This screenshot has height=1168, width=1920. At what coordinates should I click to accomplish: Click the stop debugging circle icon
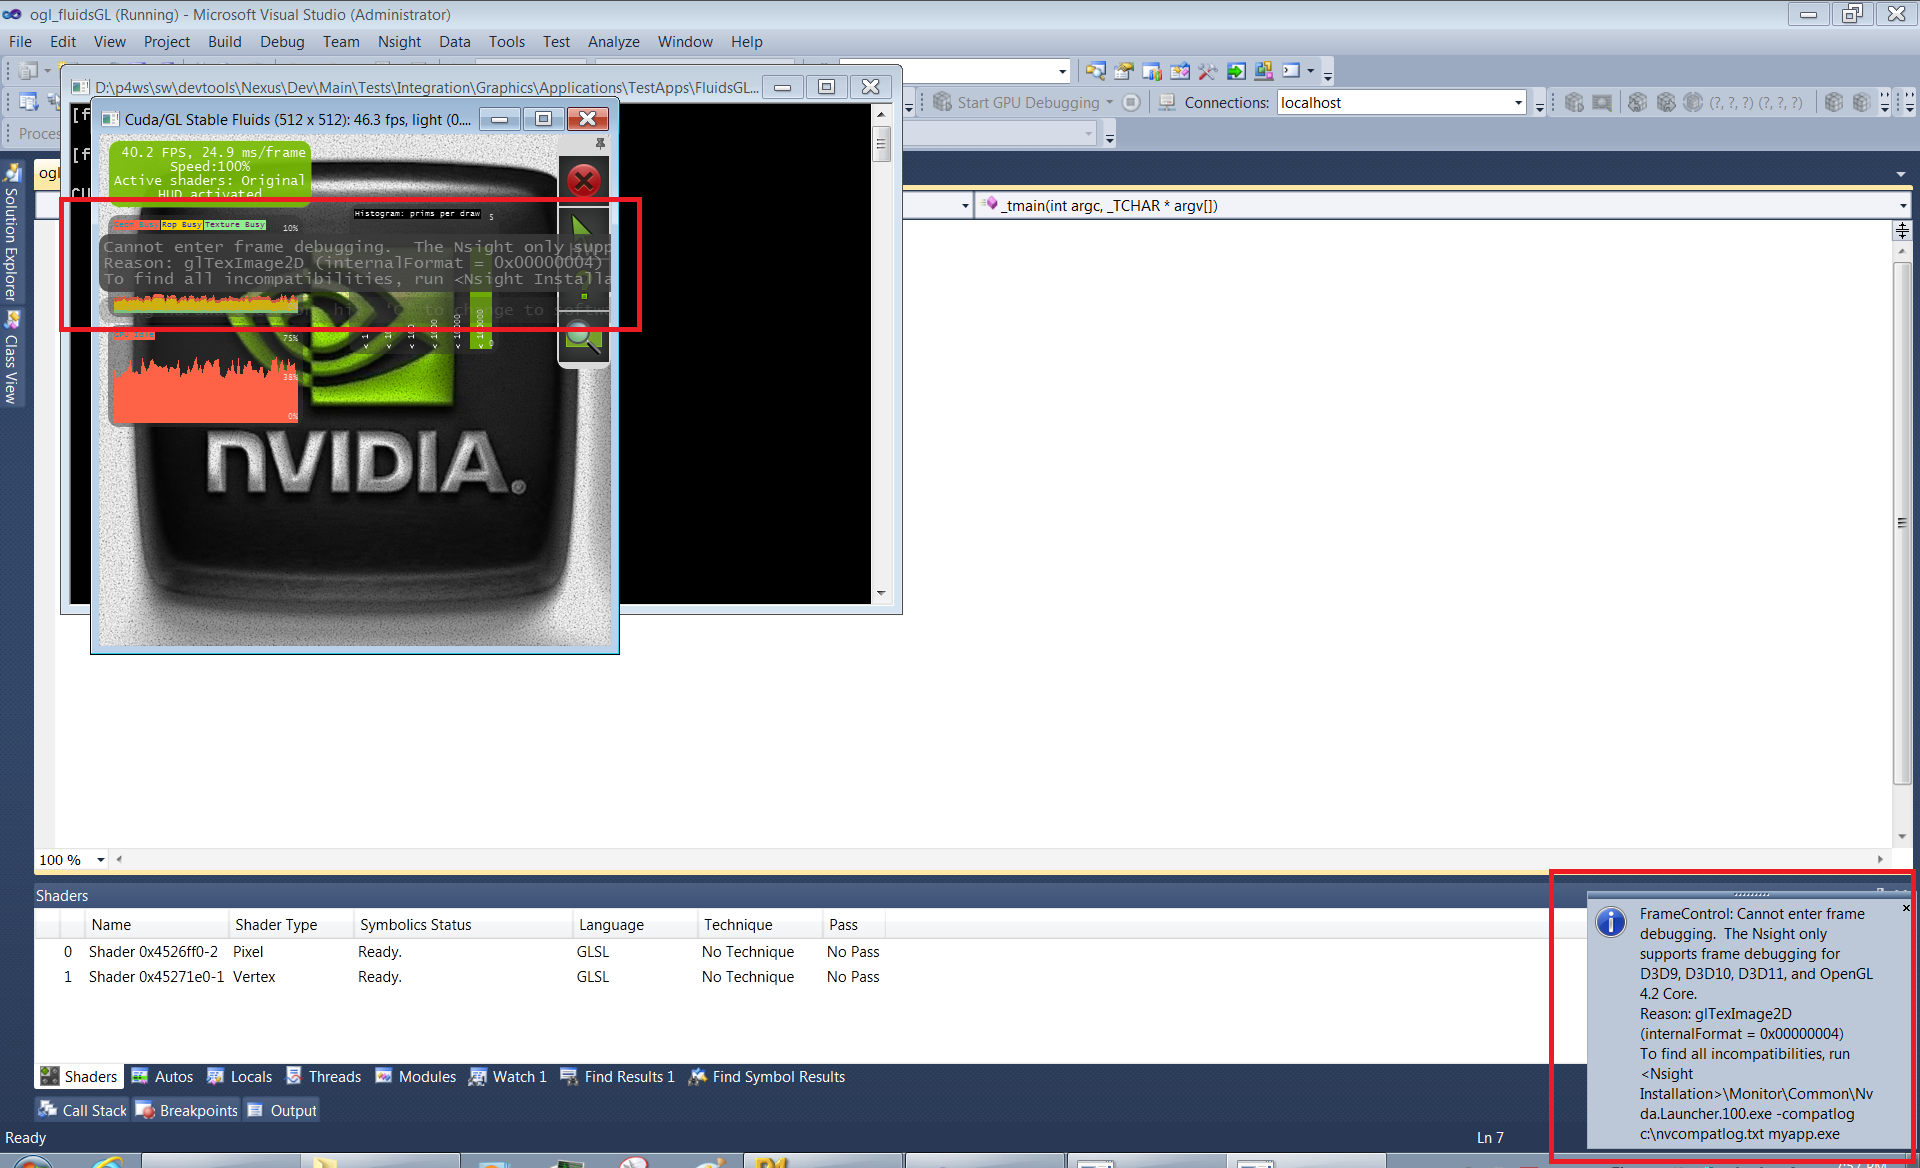[x=1131, y=102]
